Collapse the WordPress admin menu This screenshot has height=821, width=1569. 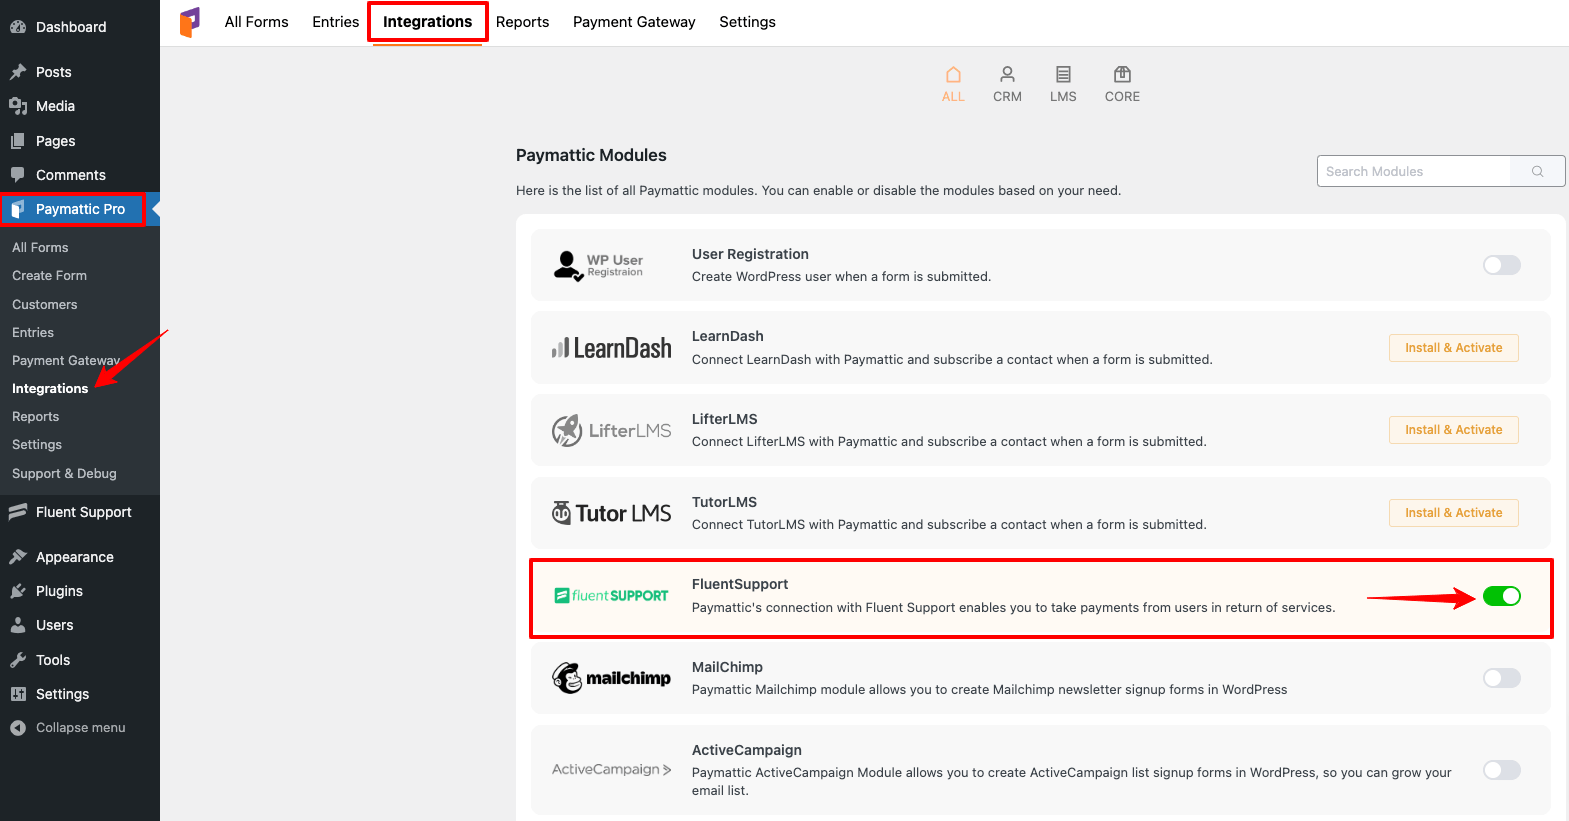[x=80, y=728]
